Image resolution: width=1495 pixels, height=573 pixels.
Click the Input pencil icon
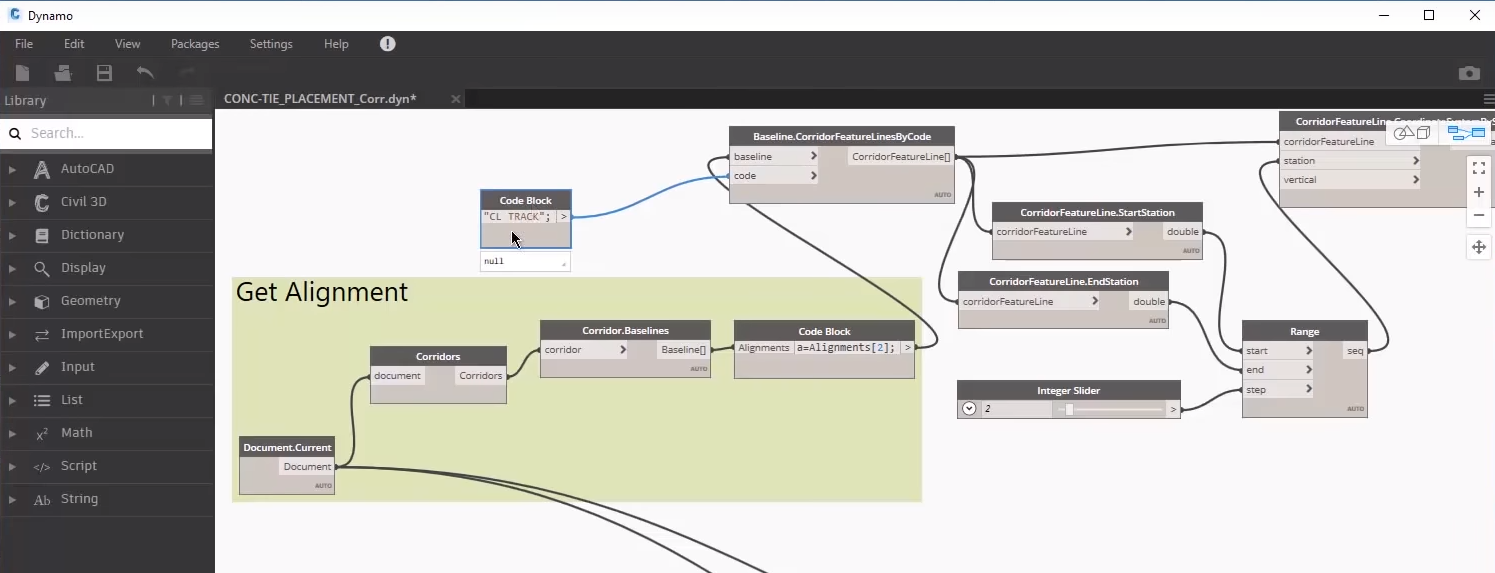(x=42, y=367)
